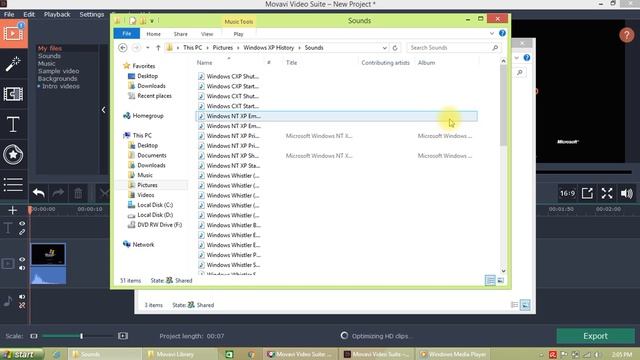Open the transitions panel icon
Image resolution: width=640 pixels, height=360 pixels.
tap(13, 94)
